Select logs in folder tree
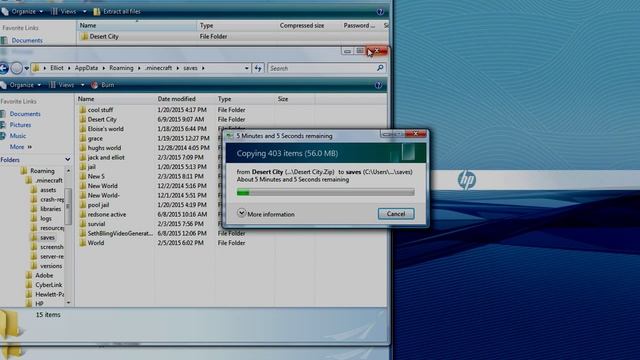This screenshot has height=360, width=640. [46, 218]
